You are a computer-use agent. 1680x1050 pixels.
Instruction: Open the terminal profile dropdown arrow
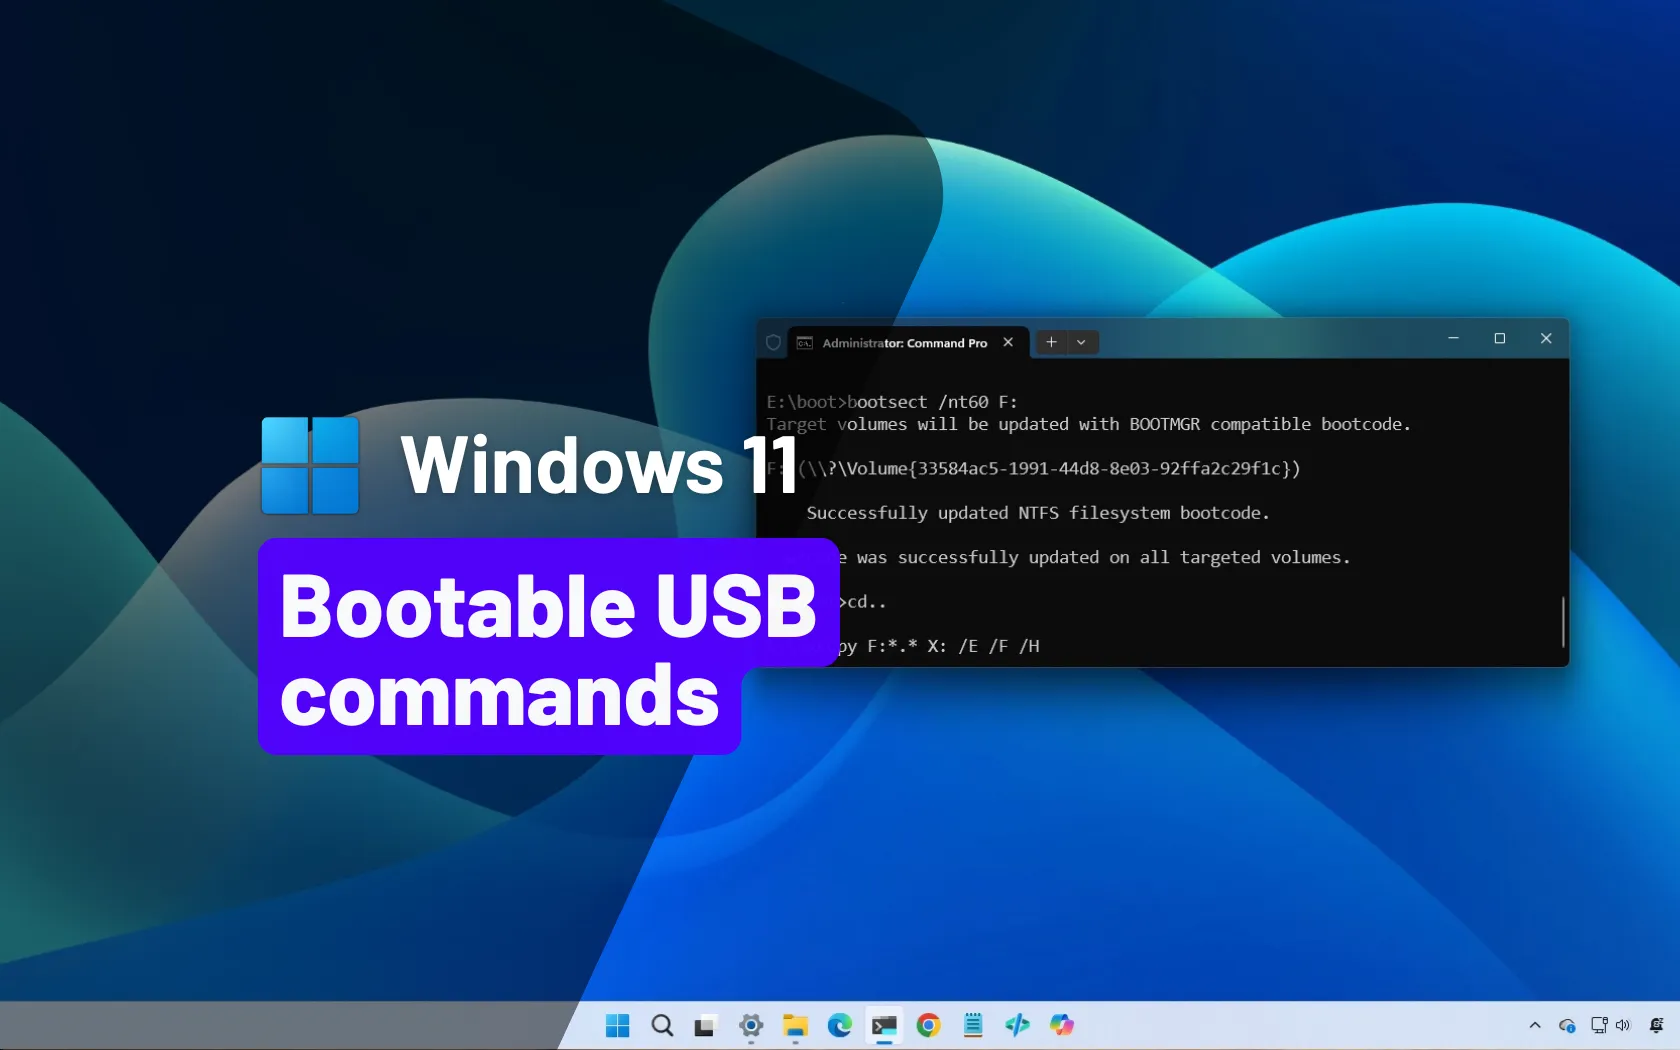click(x=1081, y=342)
